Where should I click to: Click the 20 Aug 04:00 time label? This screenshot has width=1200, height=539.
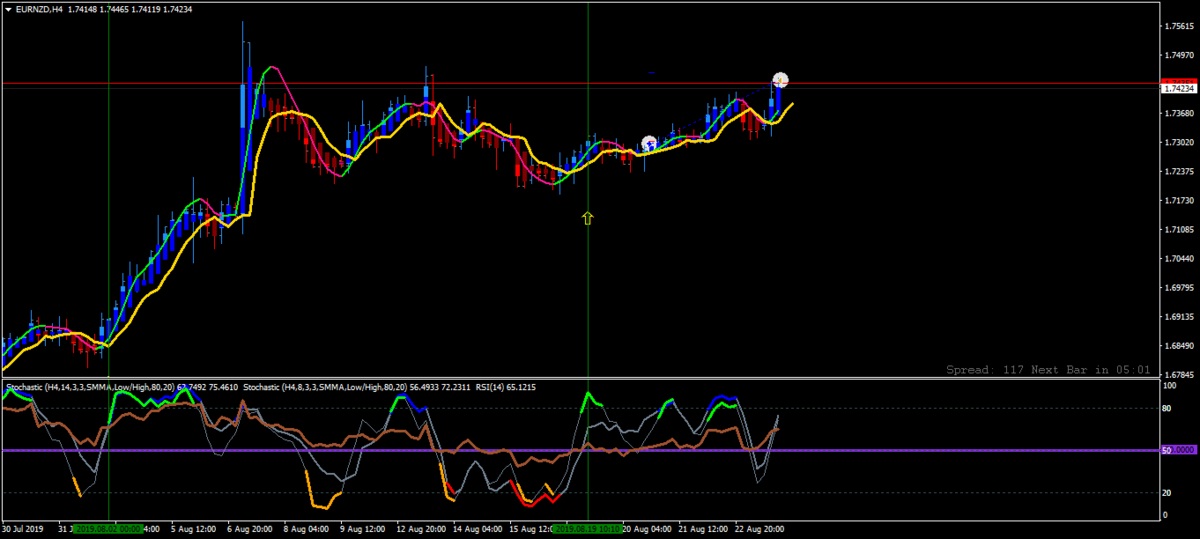coord(647,528)
